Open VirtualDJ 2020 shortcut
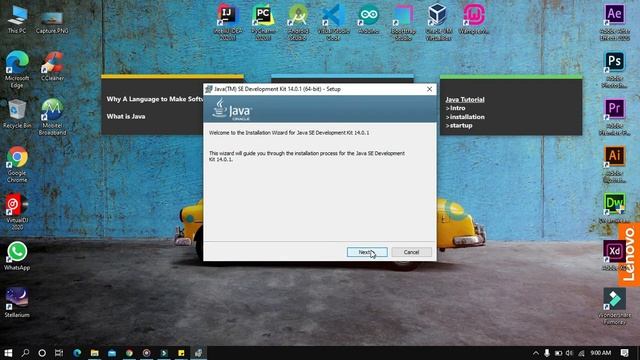This screenshot has height=360, width=640. pos(17,212)
